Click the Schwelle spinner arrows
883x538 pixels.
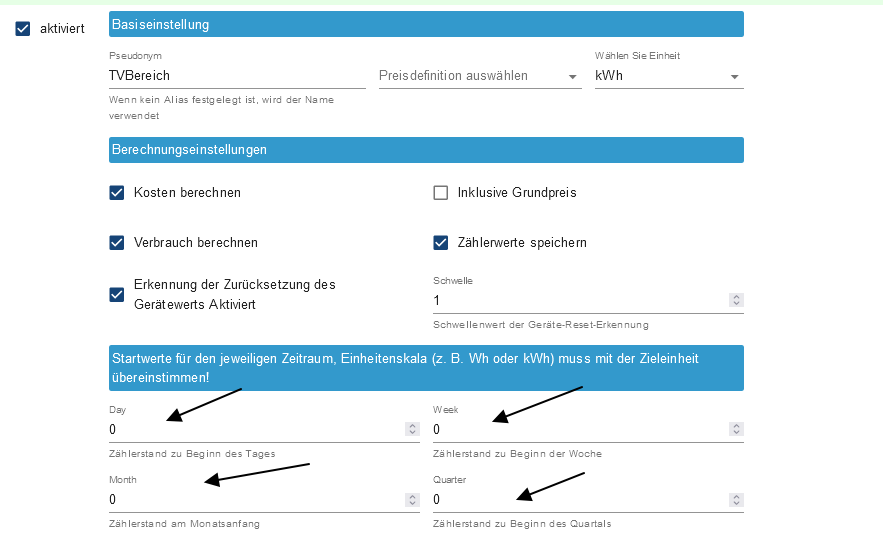[x=736, y=300]
